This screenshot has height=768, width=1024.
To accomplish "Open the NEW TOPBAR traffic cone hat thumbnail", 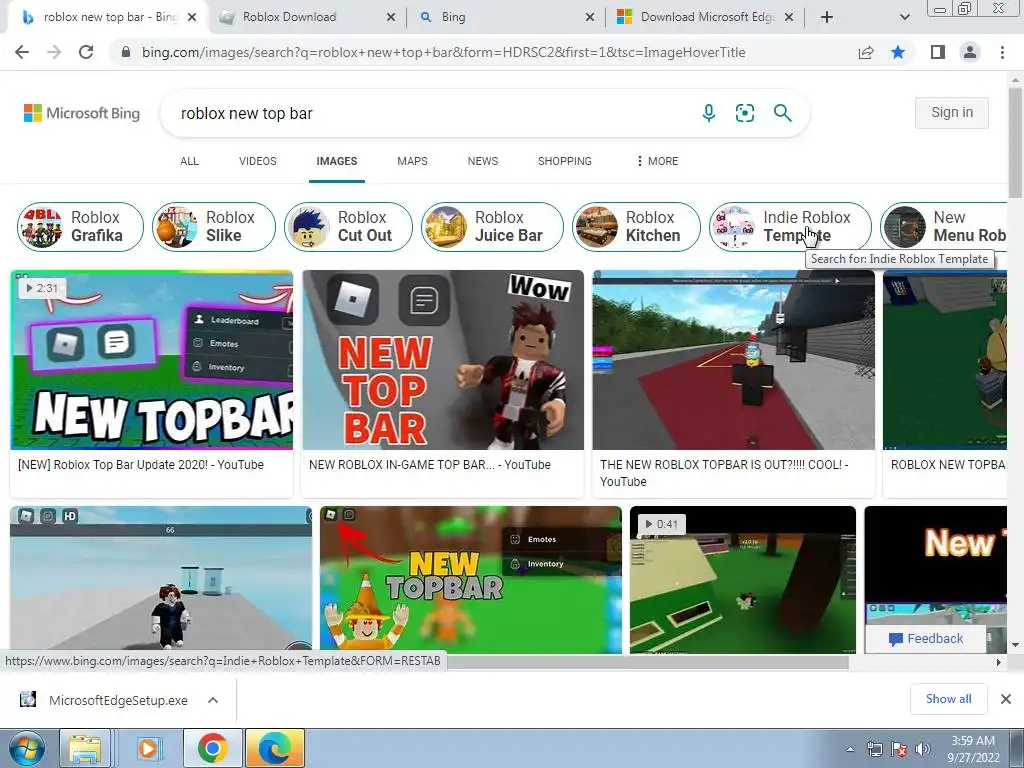I will [x=471, y=580].
